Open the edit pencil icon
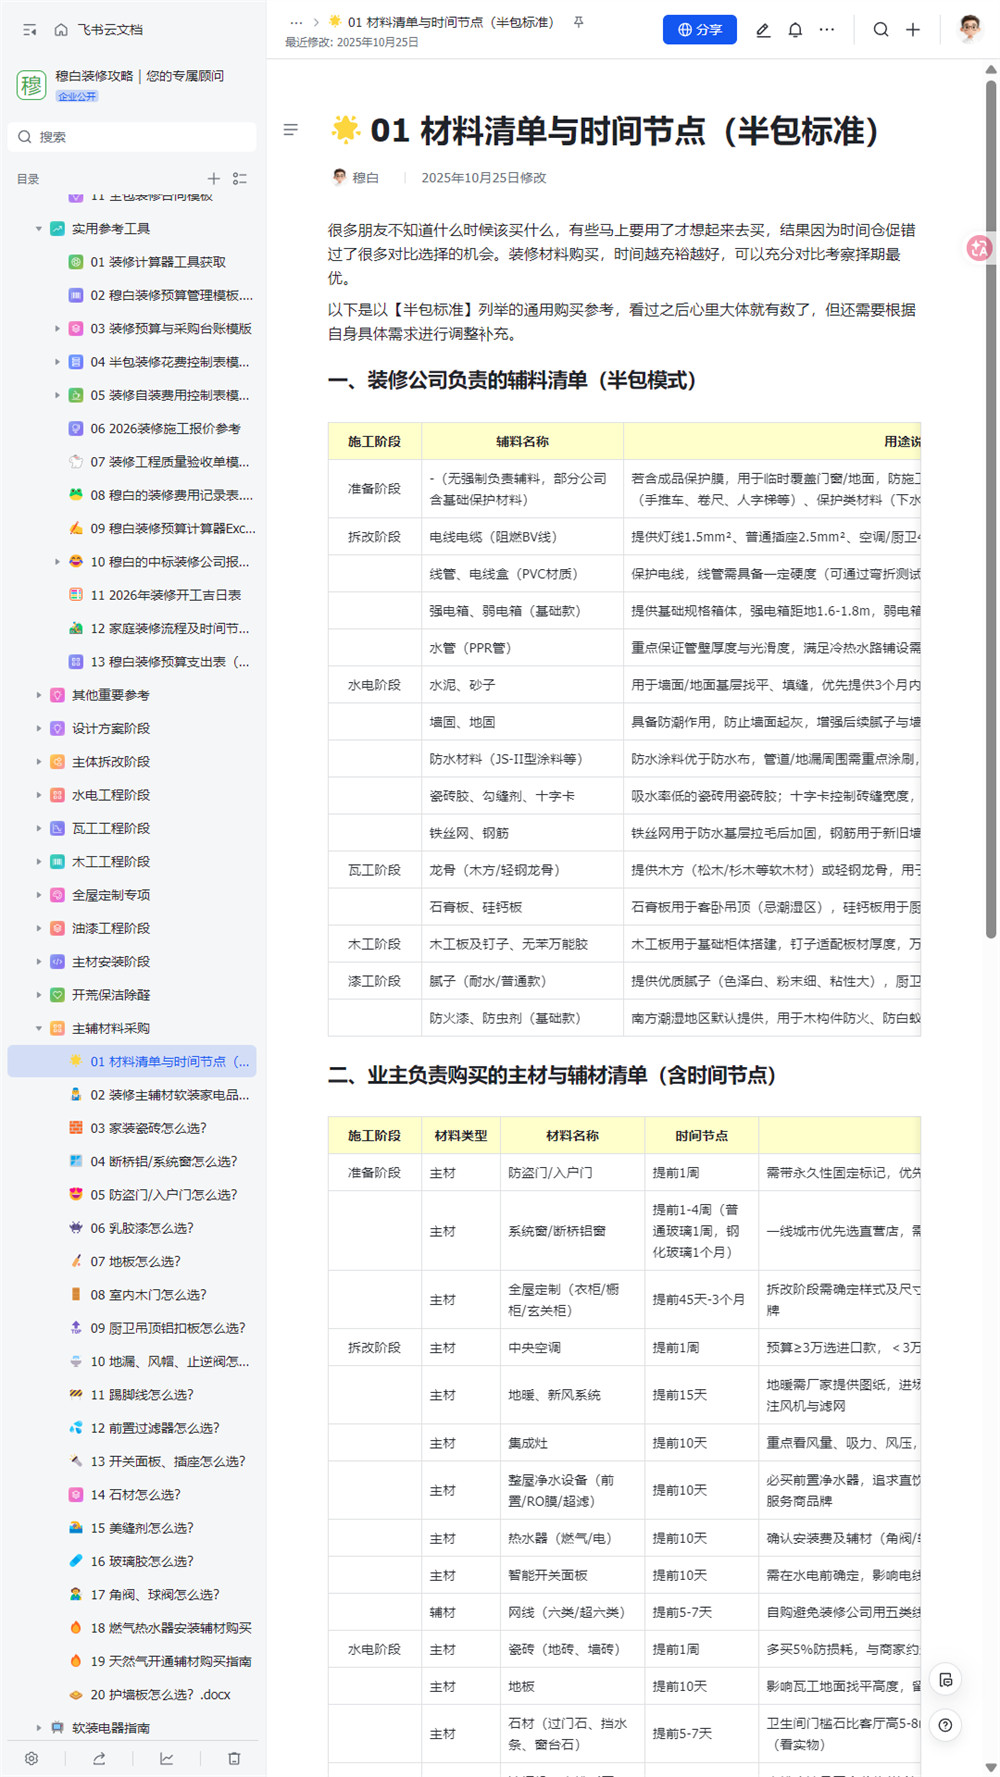Viewport: 1000px width, 1777px height. point(763,30)
